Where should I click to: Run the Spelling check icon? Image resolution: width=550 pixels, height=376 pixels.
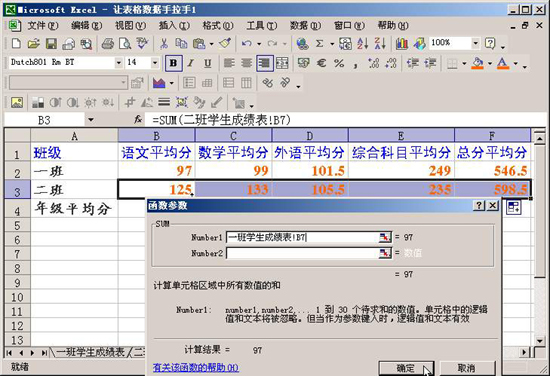[142, 43]
